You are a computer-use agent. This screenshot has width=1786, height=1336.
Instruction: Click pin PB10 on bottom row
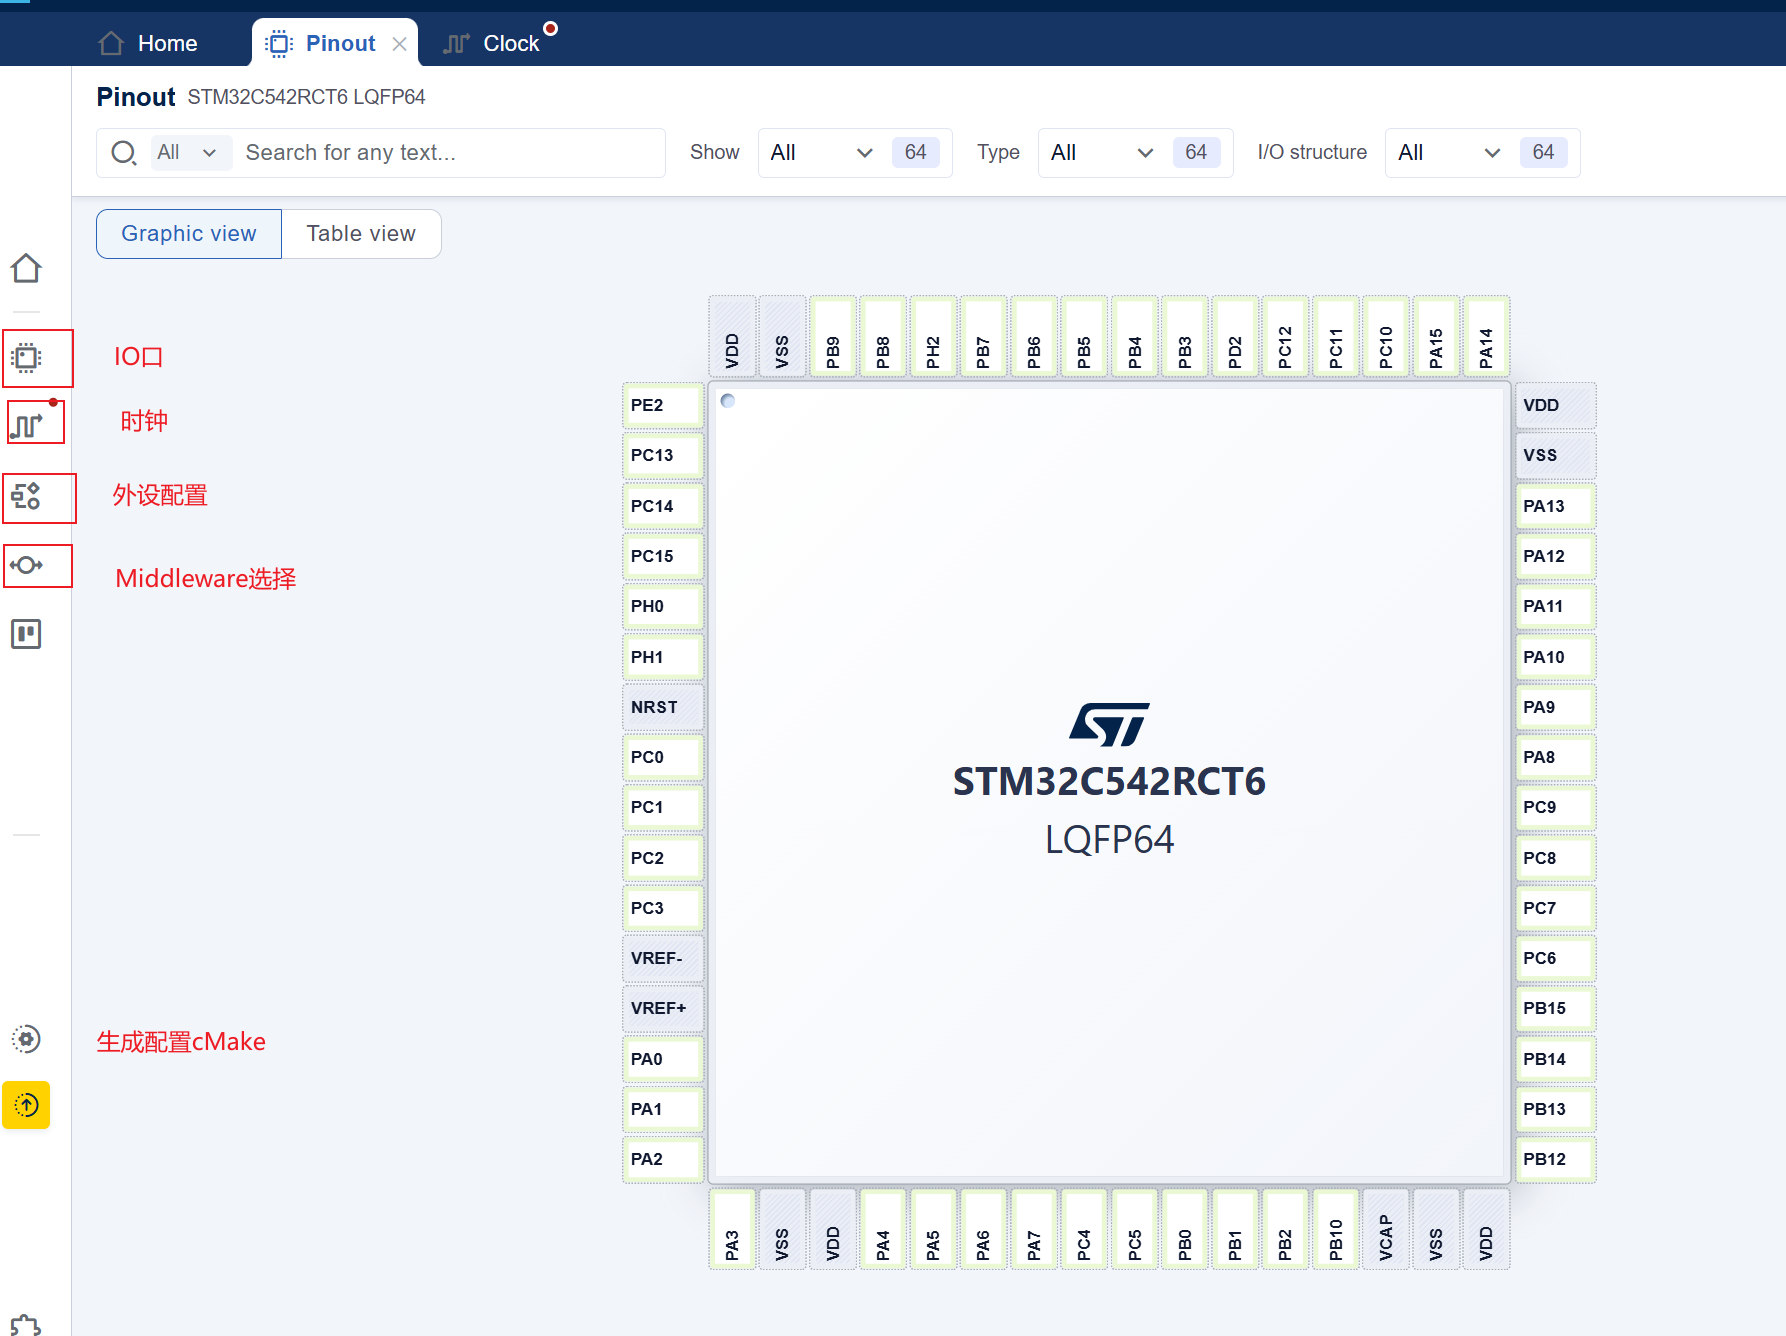pos(1336,1229)
